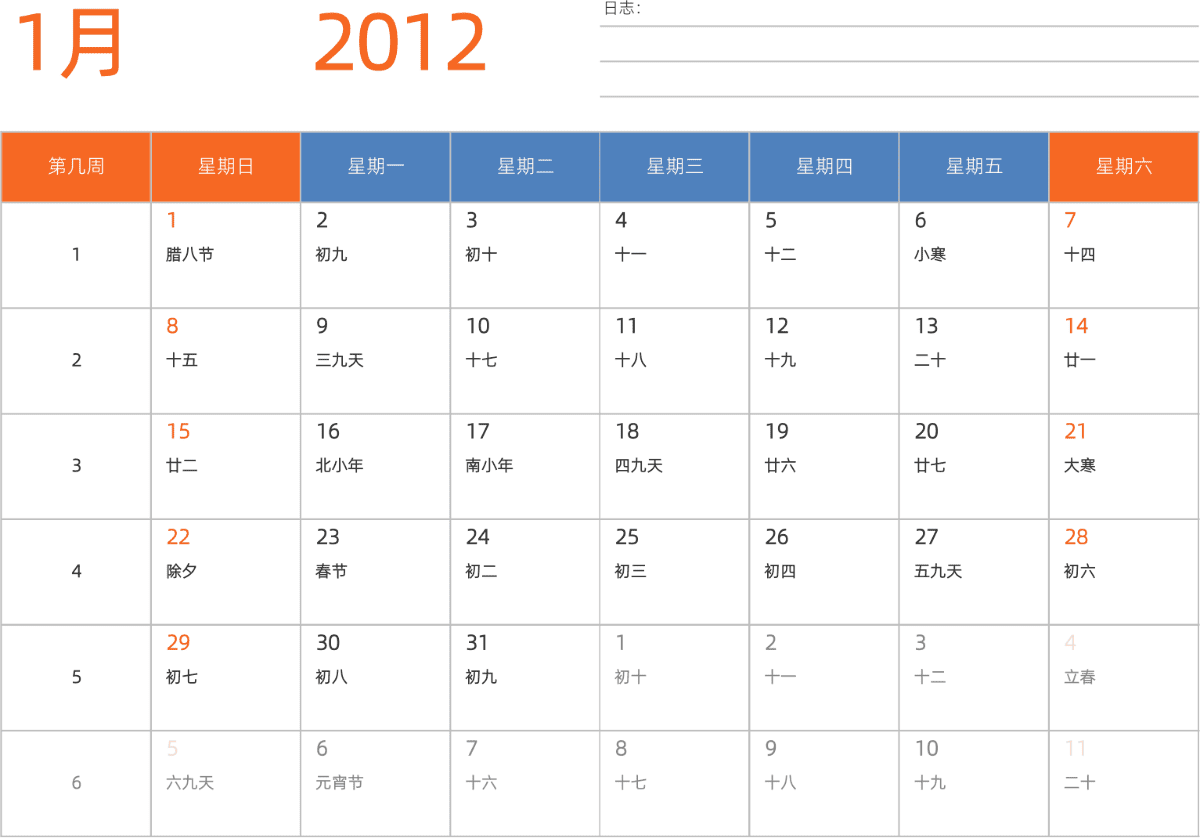The image size is (1200, 838).
Task: Select date number 26
Action: pos(777,538)
